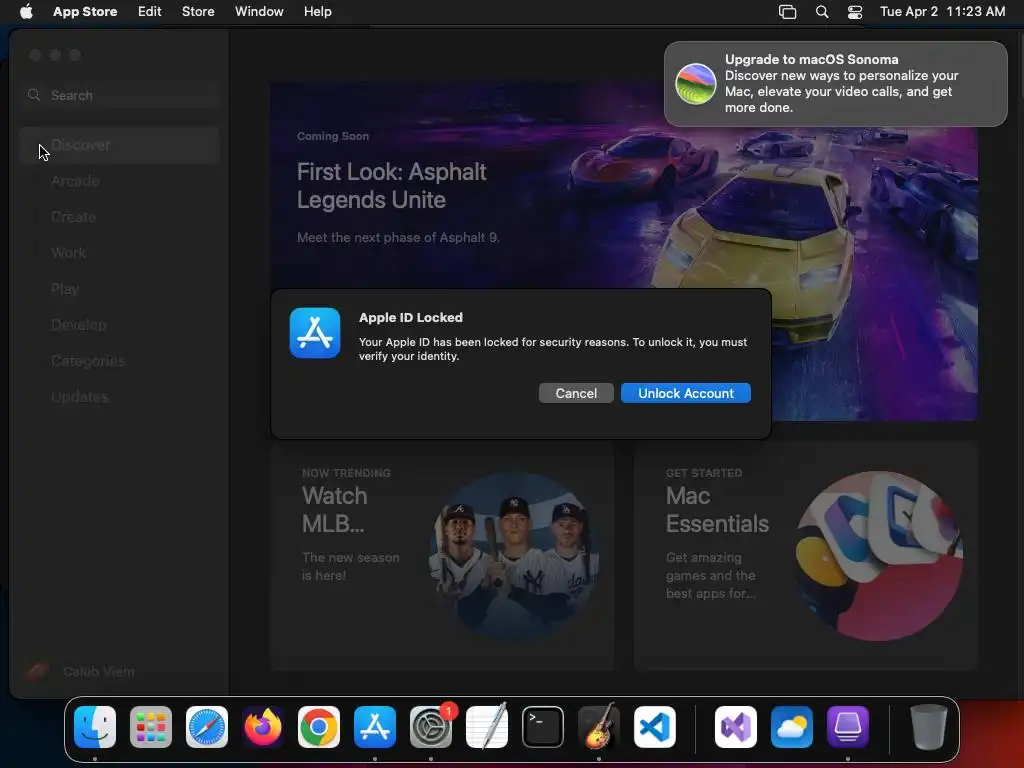Click the search magnifier in sidebar
This screenshot has height=768, width=1024.
[34, 95]
